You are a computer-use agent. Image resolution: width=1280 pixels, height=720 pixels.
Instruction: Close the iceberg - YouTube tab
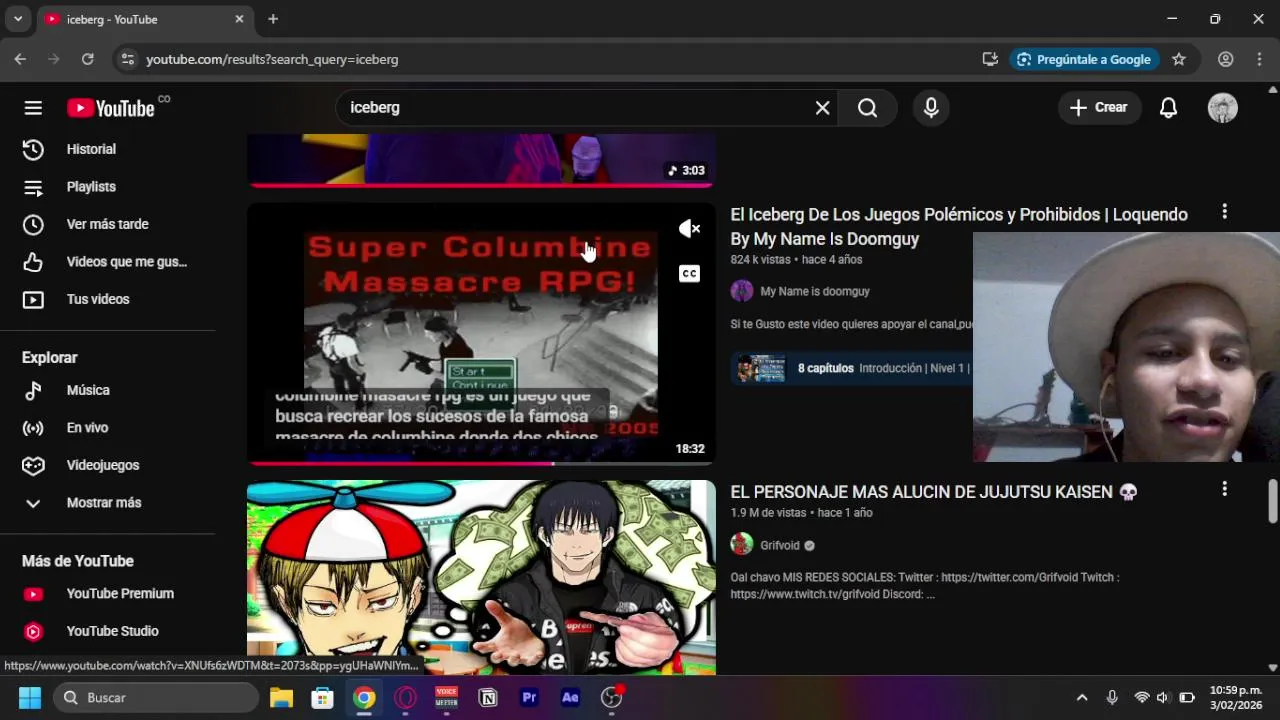(x=239, y=19)
